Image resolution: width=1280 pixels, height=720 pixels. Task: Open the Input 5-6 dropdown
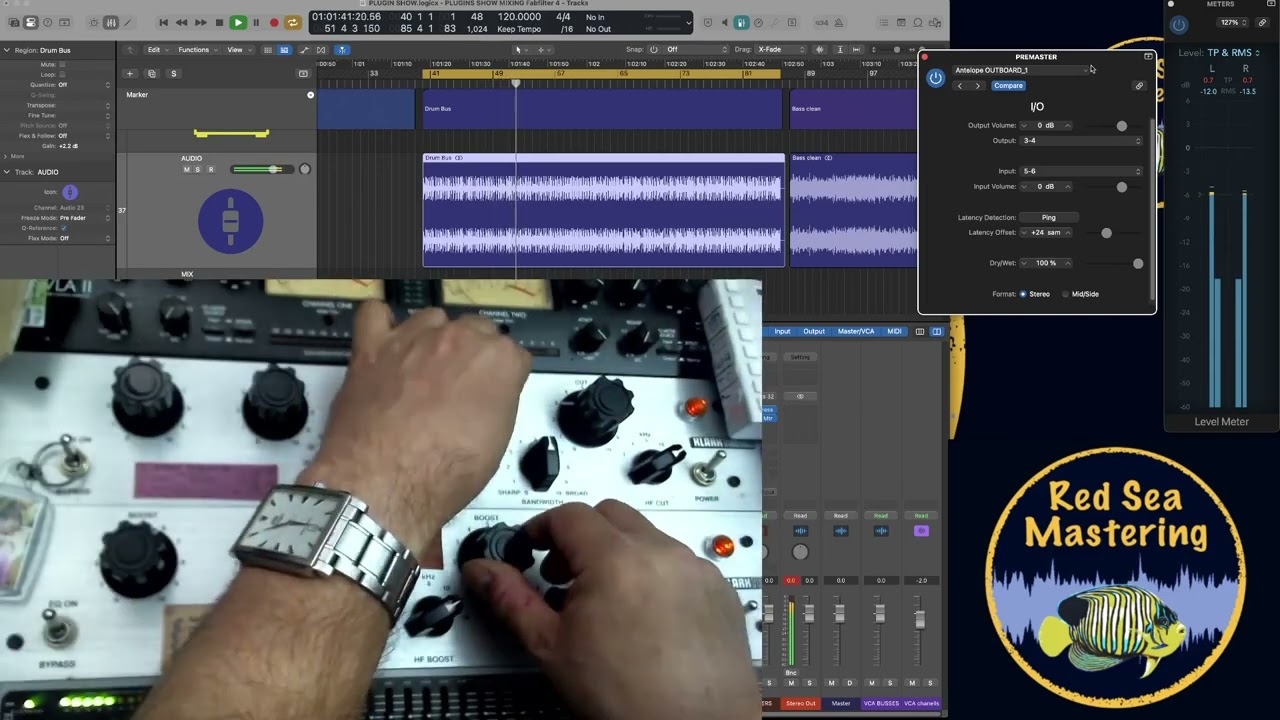click(1081, 171)
